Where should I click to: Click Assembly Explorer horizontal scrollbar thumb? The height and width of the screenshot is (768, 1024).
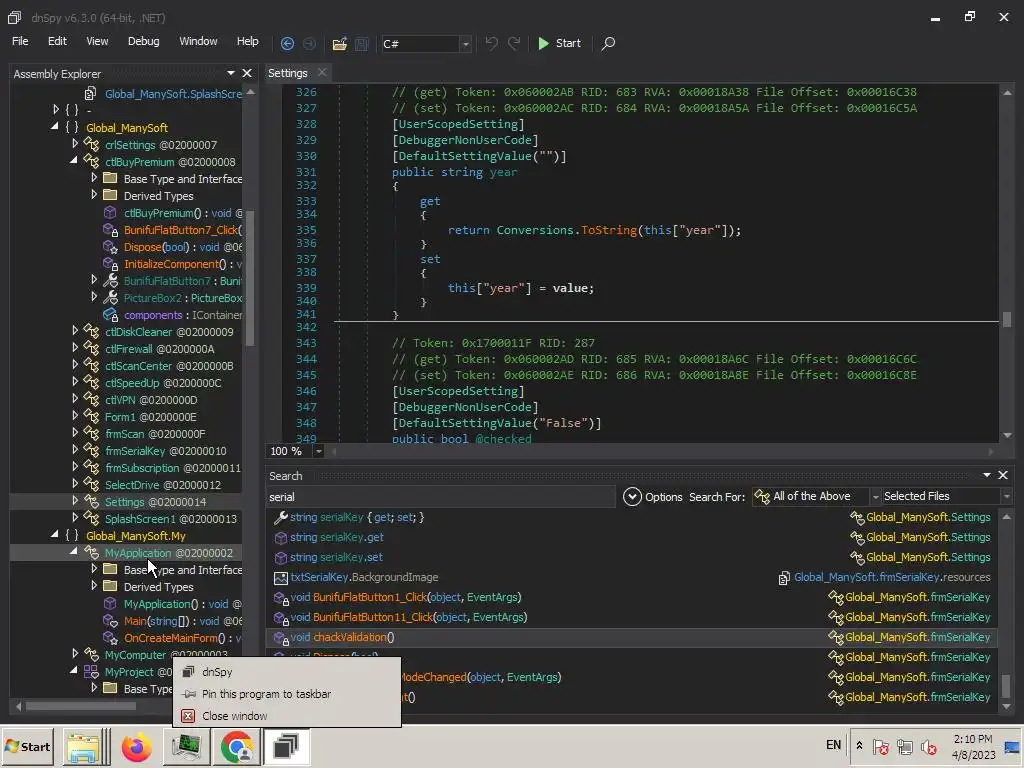80,706
